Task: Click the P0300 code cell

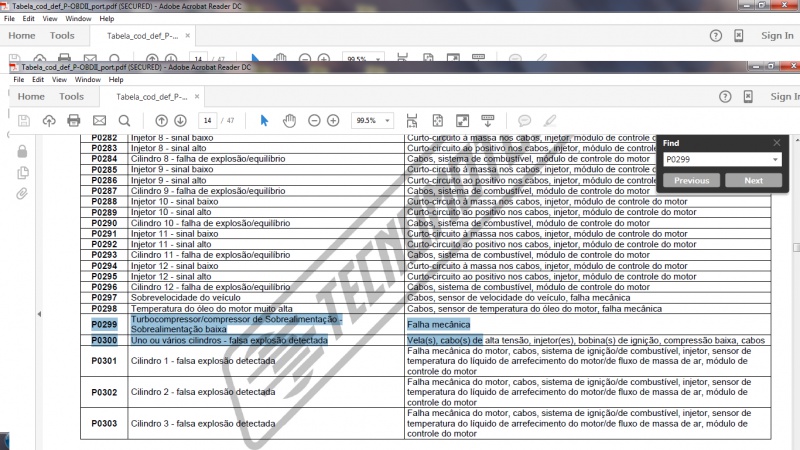Action: coord(104,340)
